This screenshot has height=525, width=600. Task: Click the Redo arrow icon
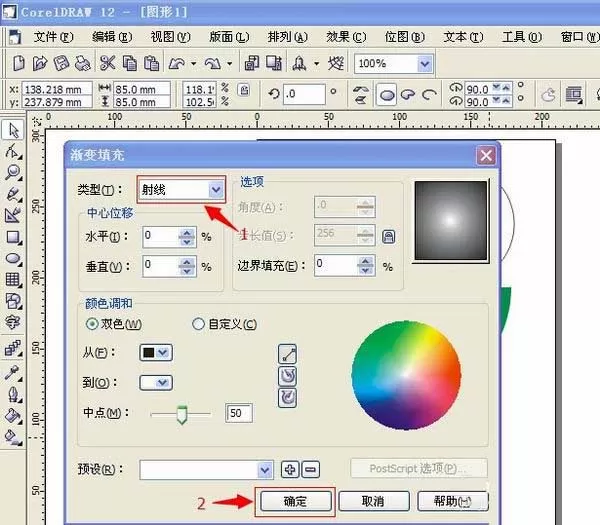click(x=212, y=64)
